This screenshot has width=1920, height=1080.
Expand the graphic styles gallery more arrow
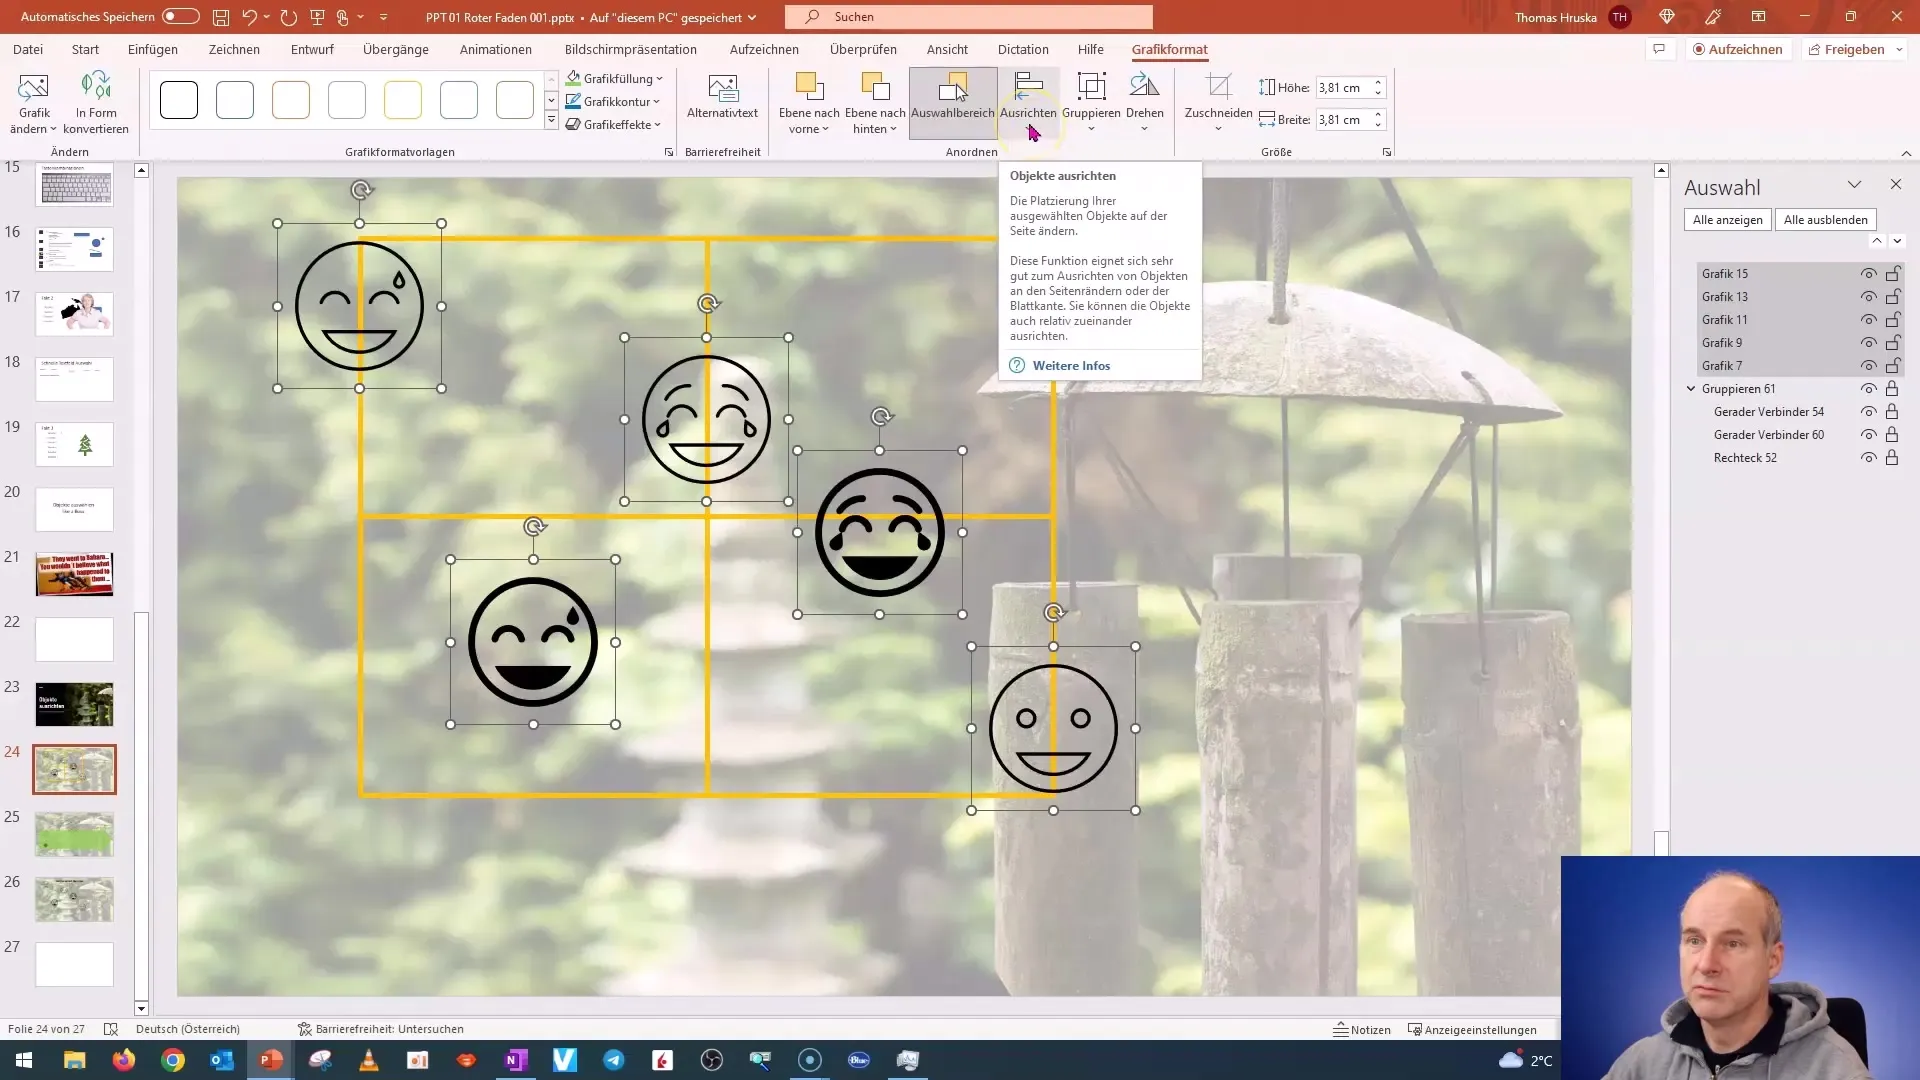(x=551, y=121)
